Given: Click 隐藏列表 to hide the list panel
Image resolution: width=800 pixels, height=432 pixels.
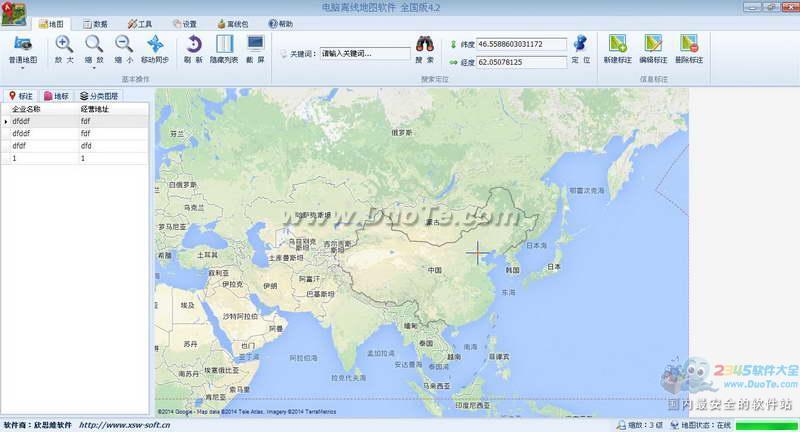Looking at the screenshot, I should point(224,44).
